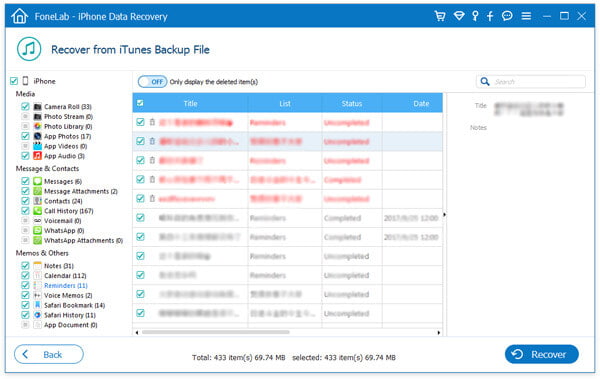Click the diamond icon in title bar
The height and width of the screenshot is (379, 600).
tap(459, 16)
